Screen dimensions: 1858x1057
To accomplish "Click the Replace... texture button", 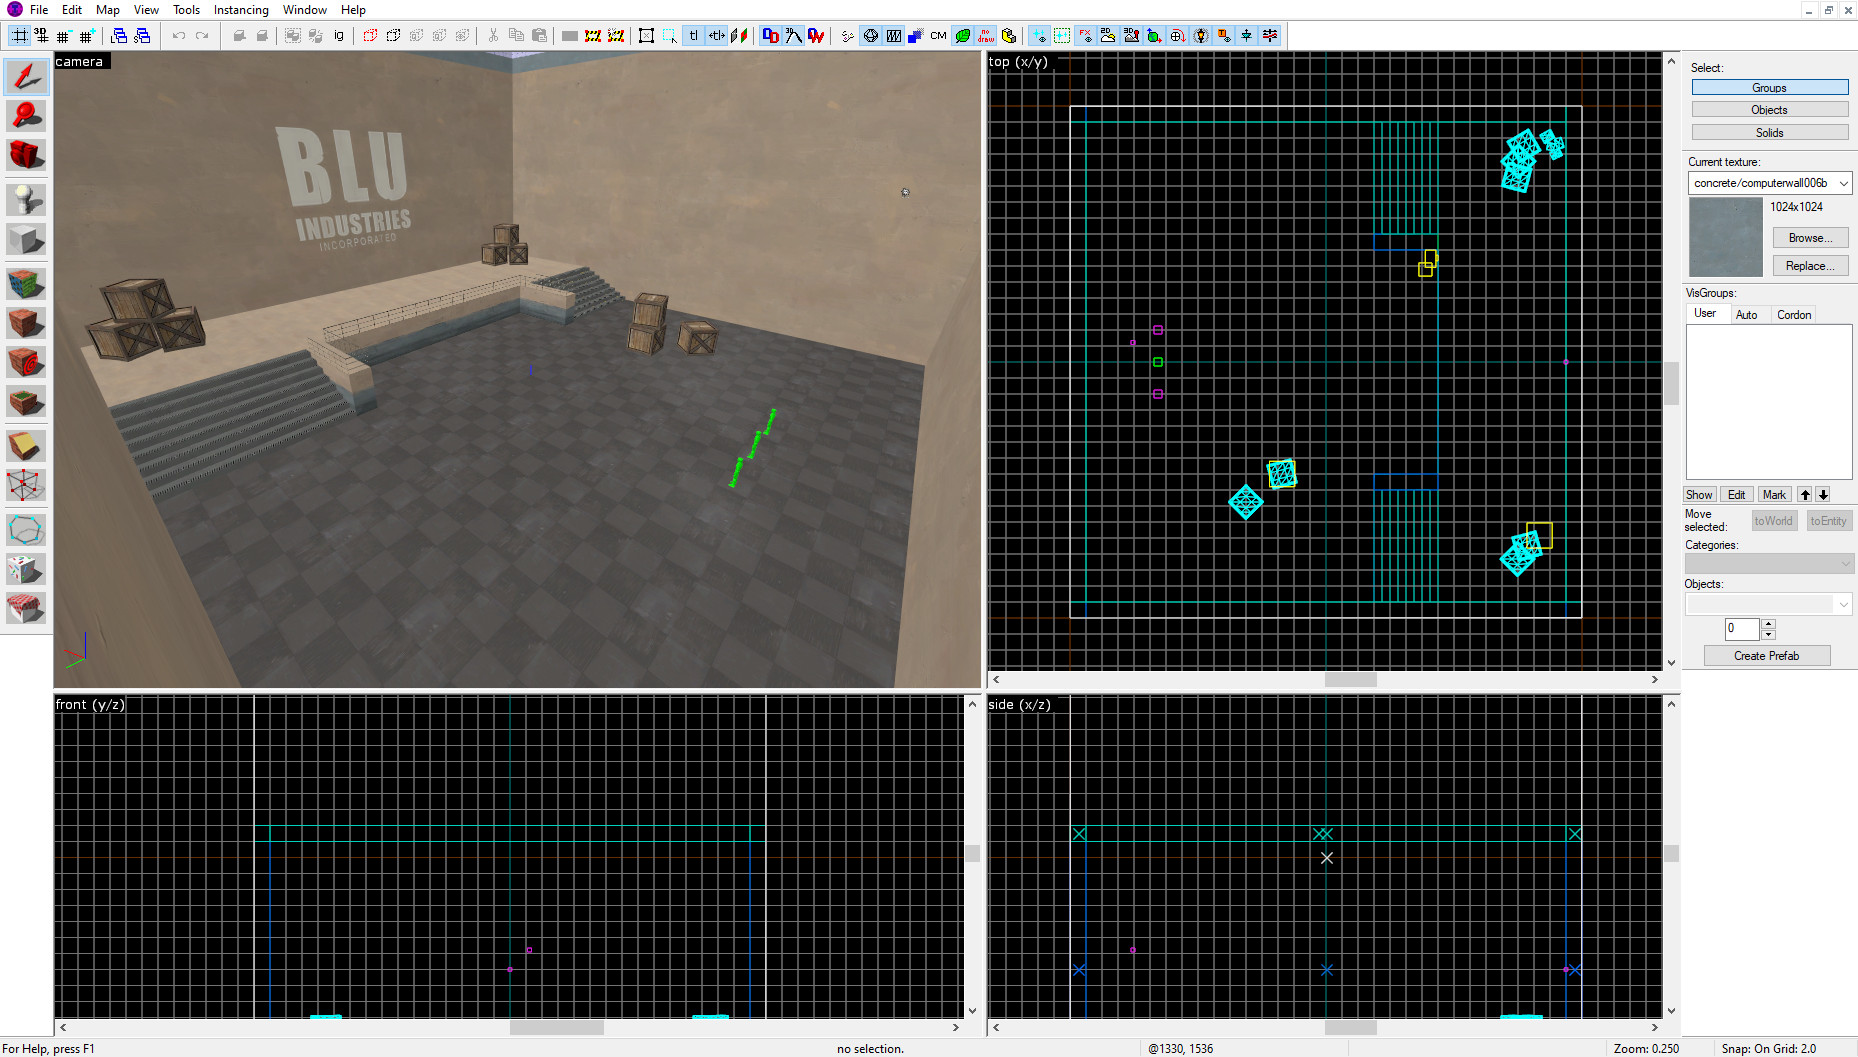I will pyautogui.click(x=1810, y=266).
